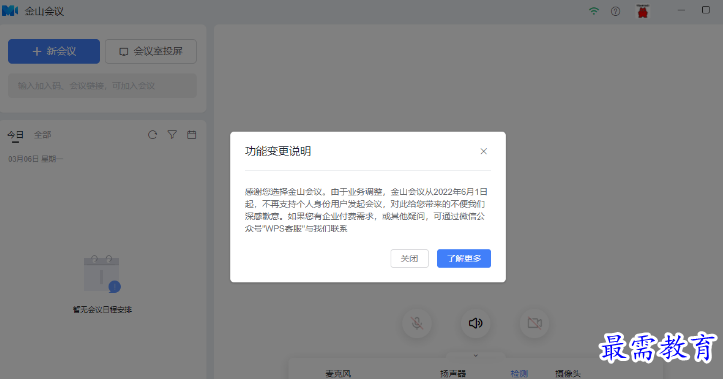Click the 扬声器 label
This screenshot has width=723, height=379.
tap(453, 373)
